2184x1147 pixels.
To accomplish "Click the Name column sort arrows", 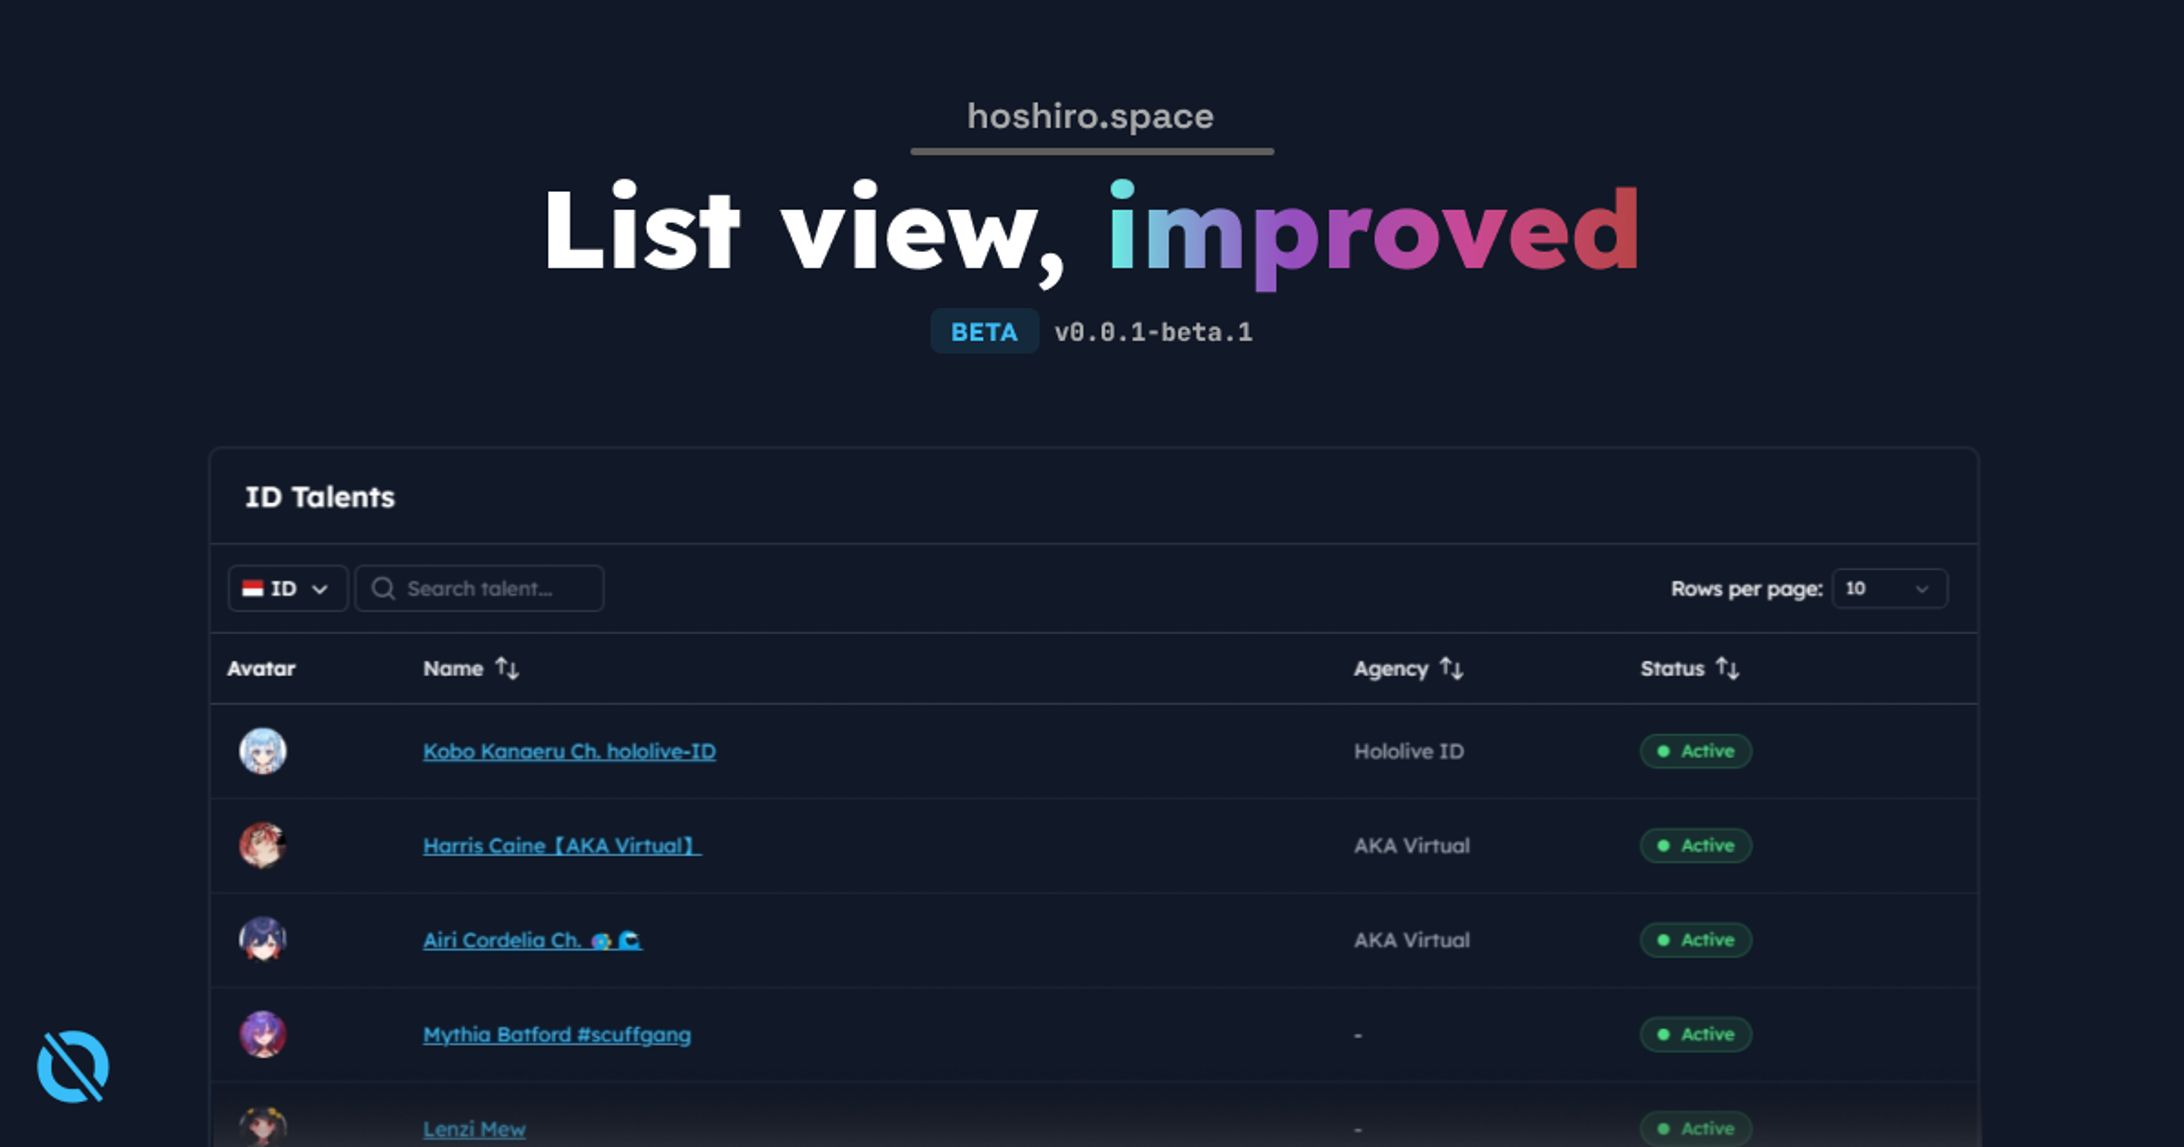I will [507, 669].
